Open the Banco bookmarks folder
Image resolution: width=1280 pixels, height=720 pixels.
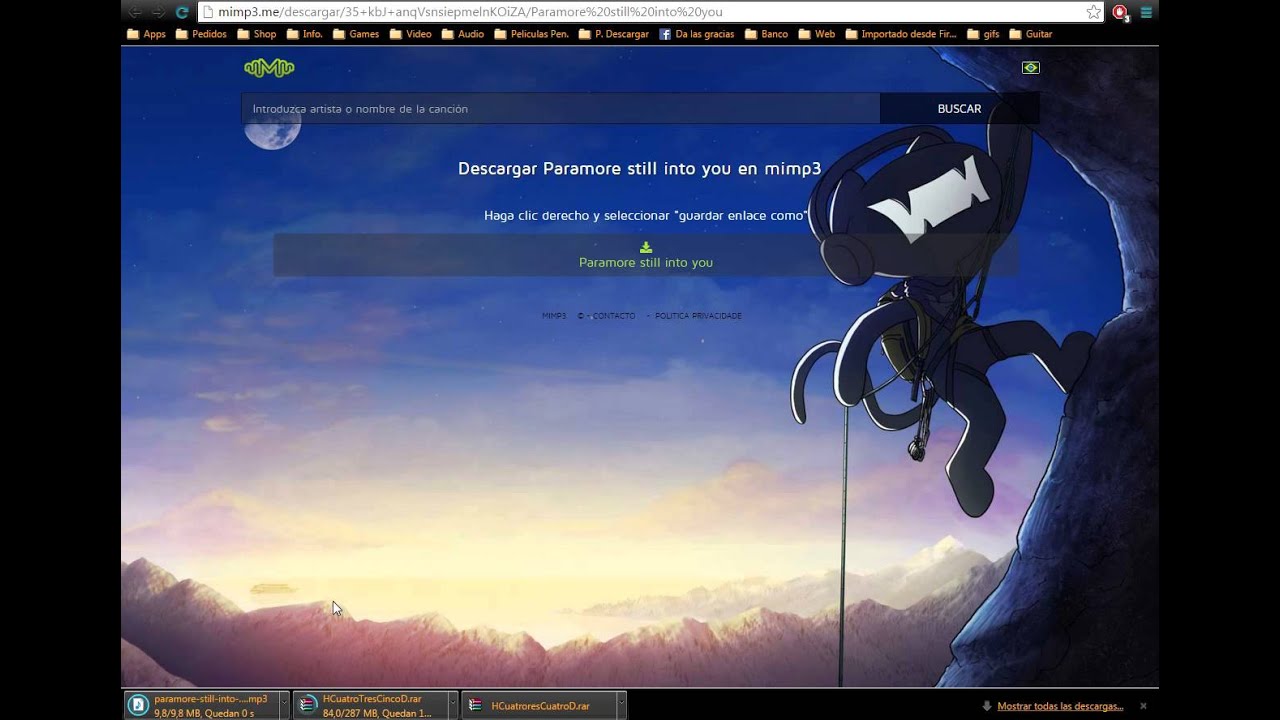[x=766, y=34]
